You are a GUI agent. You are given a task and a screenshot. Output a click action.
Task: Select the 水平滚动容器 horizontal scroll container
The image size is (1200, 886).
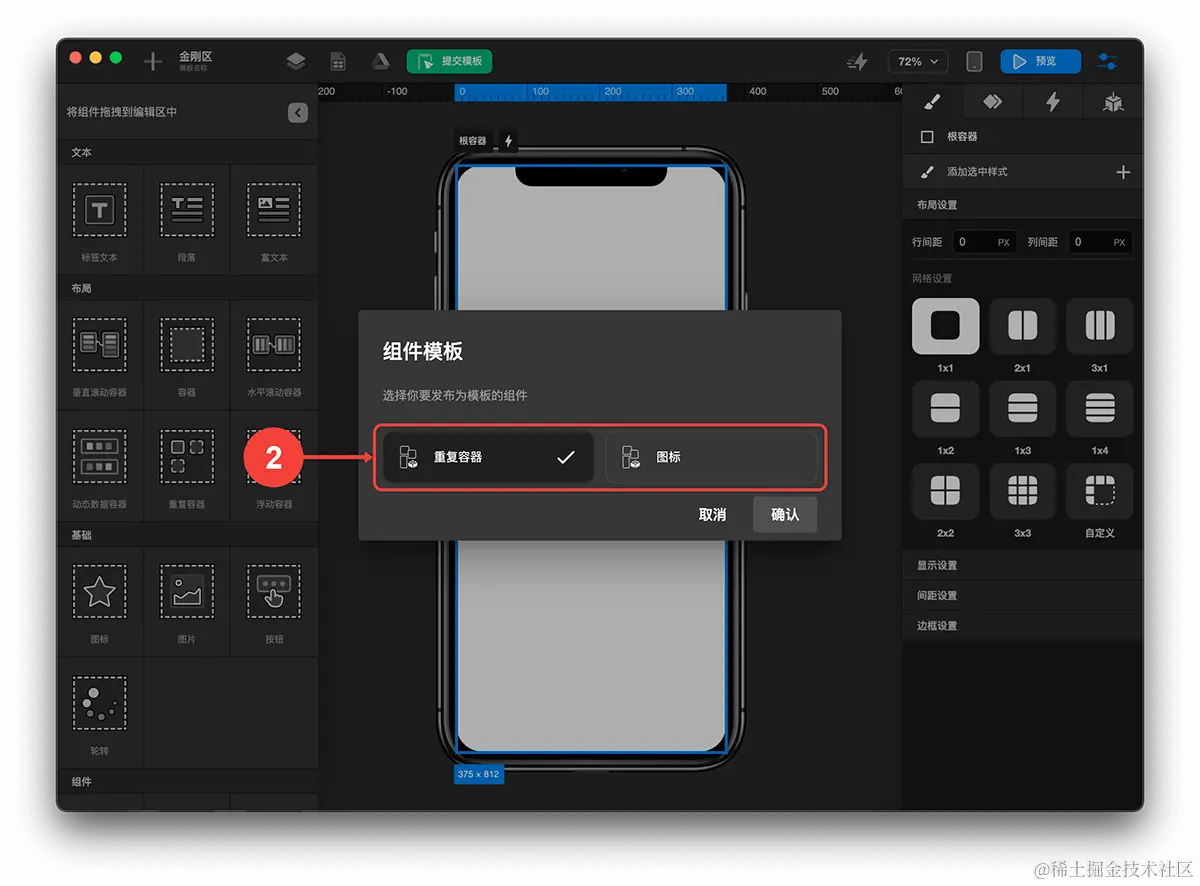(274, 355)
